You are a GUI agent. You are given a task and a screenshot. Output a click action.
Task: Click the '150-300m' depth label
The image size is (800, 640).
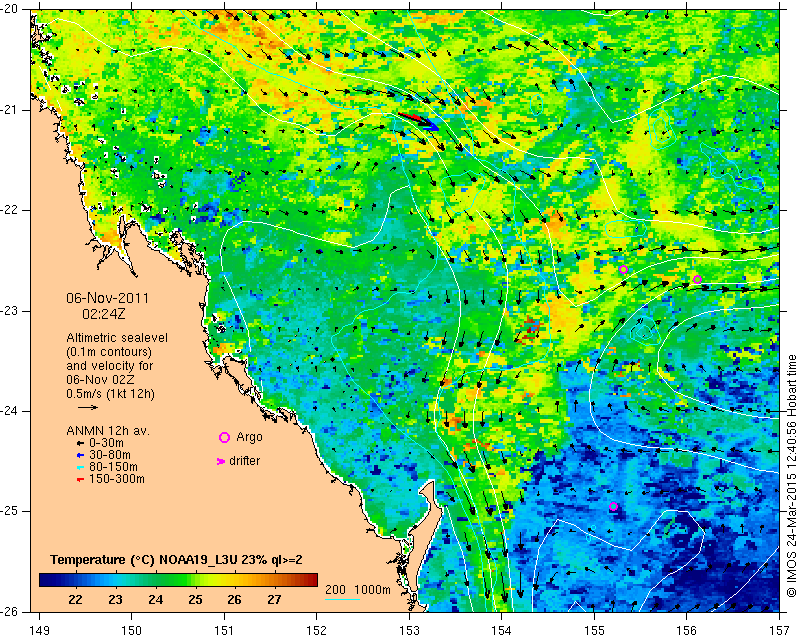coord(117,479)
